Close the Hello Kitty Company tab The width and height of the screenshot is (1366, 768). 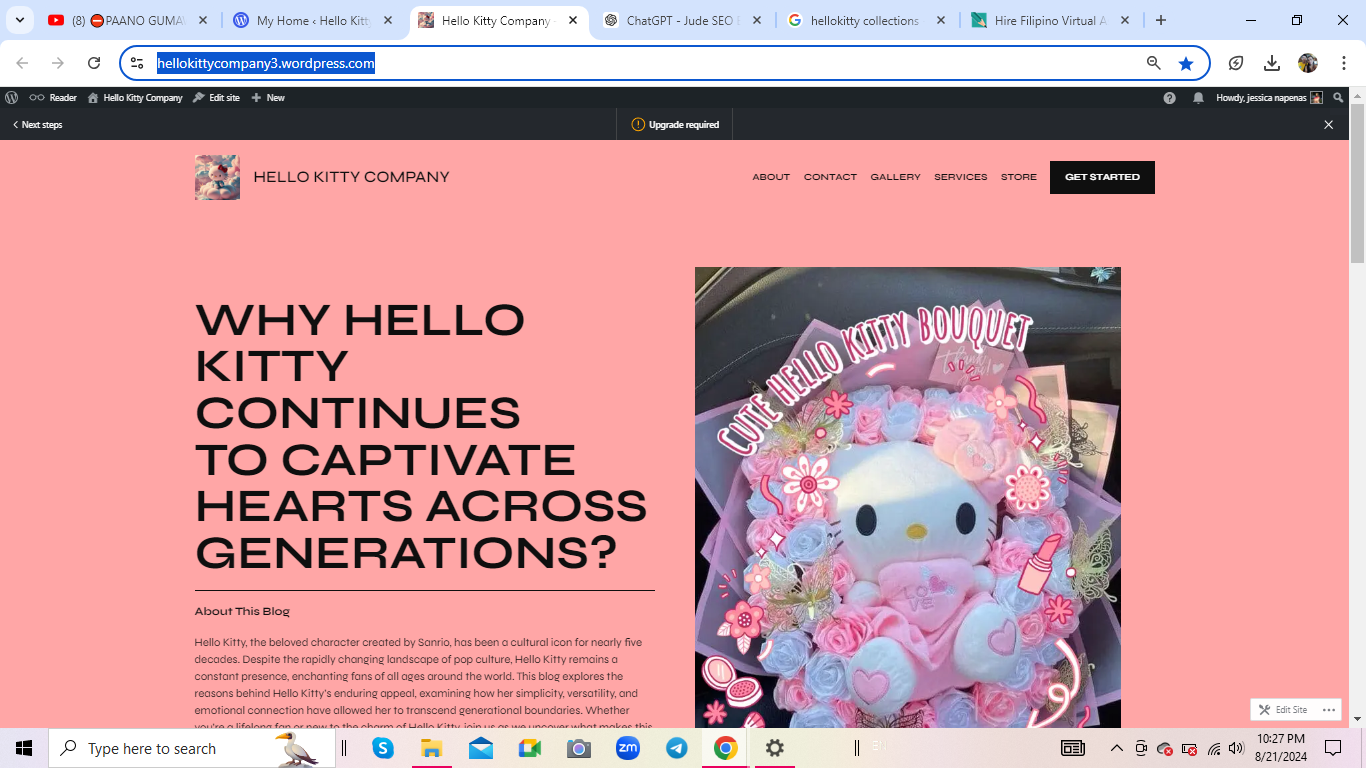[x=573, y=20]
